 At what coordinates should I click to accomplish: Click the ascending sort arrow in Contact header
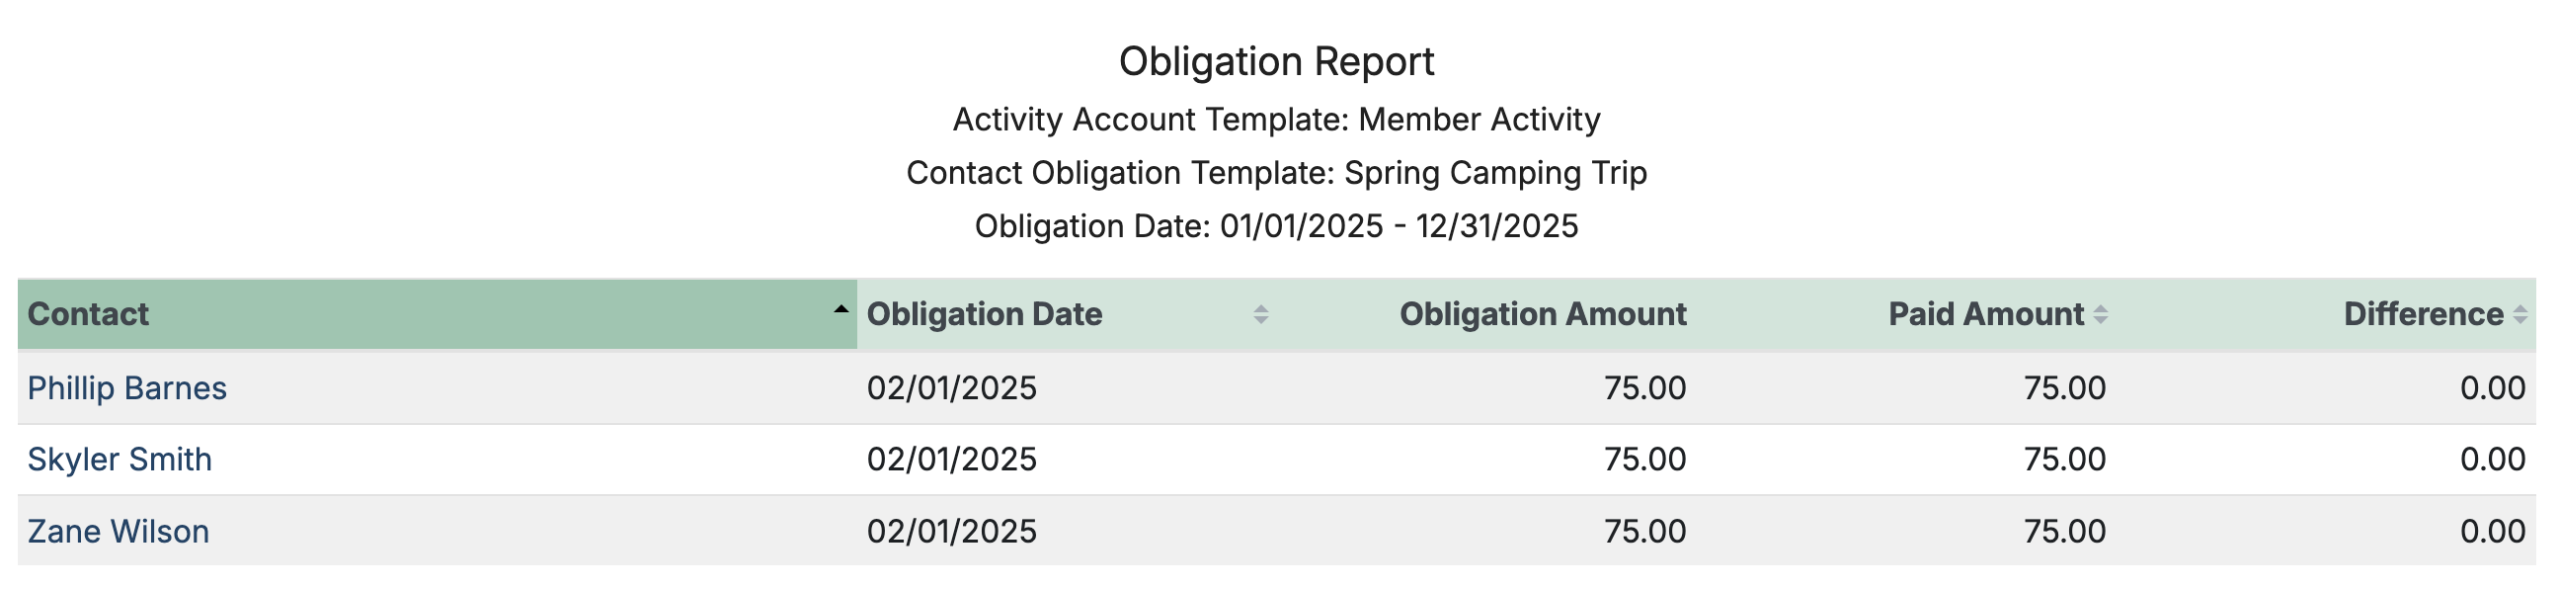840,310
